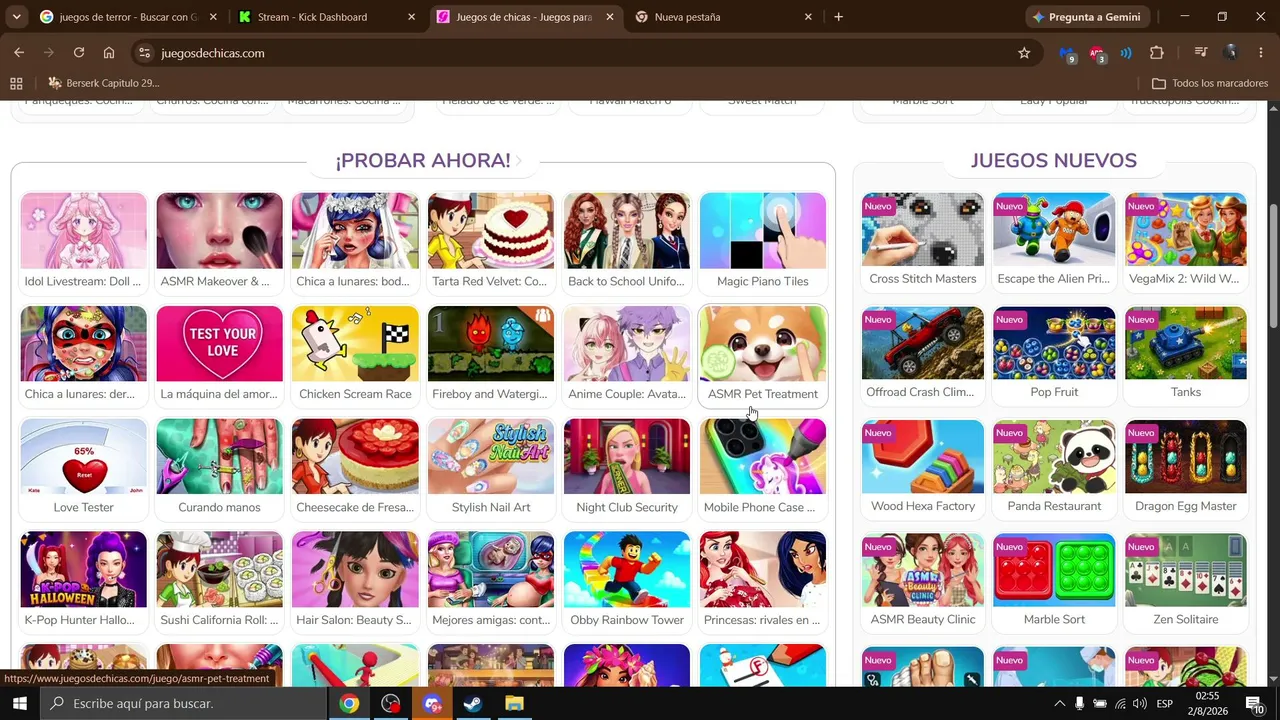Expand the tab search dropdown
Image resolution: width=1280 pixels, height=720 pixels.
point(16,17)
